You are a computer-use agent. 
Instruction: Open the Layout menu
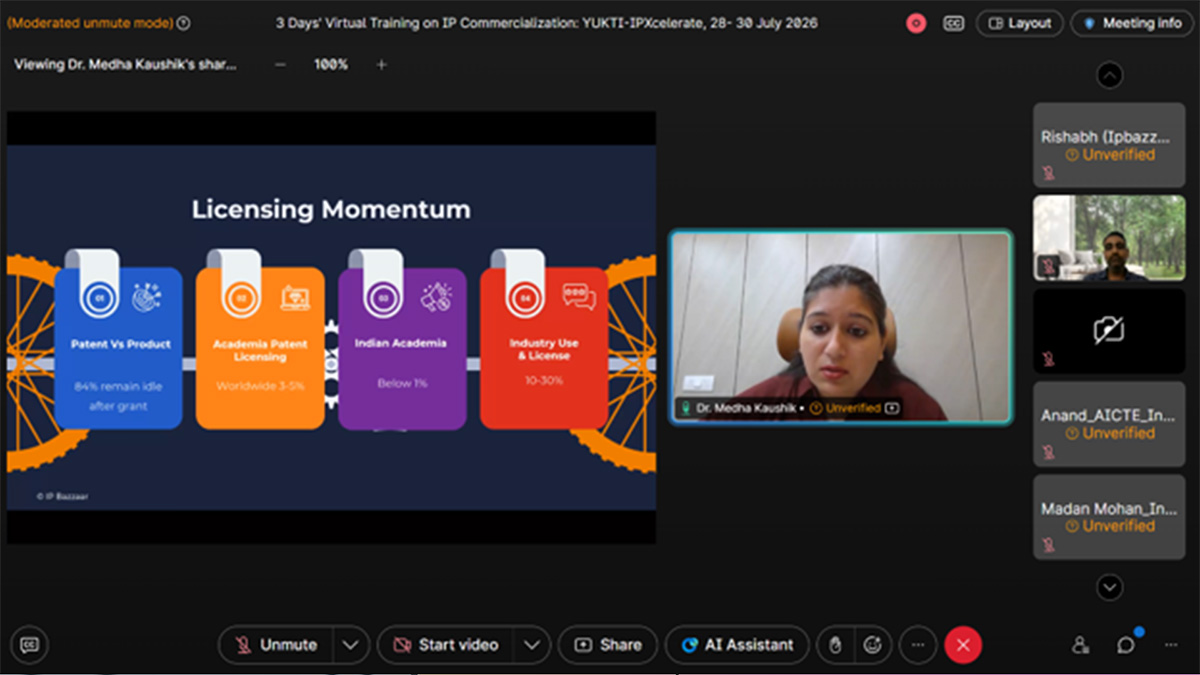[x=1020, y=23]
